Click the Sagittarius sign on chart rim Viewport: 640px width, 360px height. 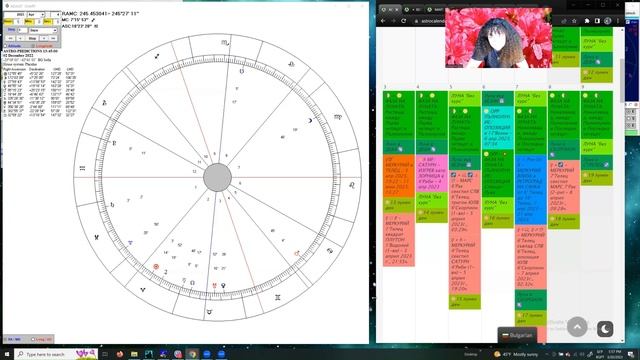tap(157, 56)
